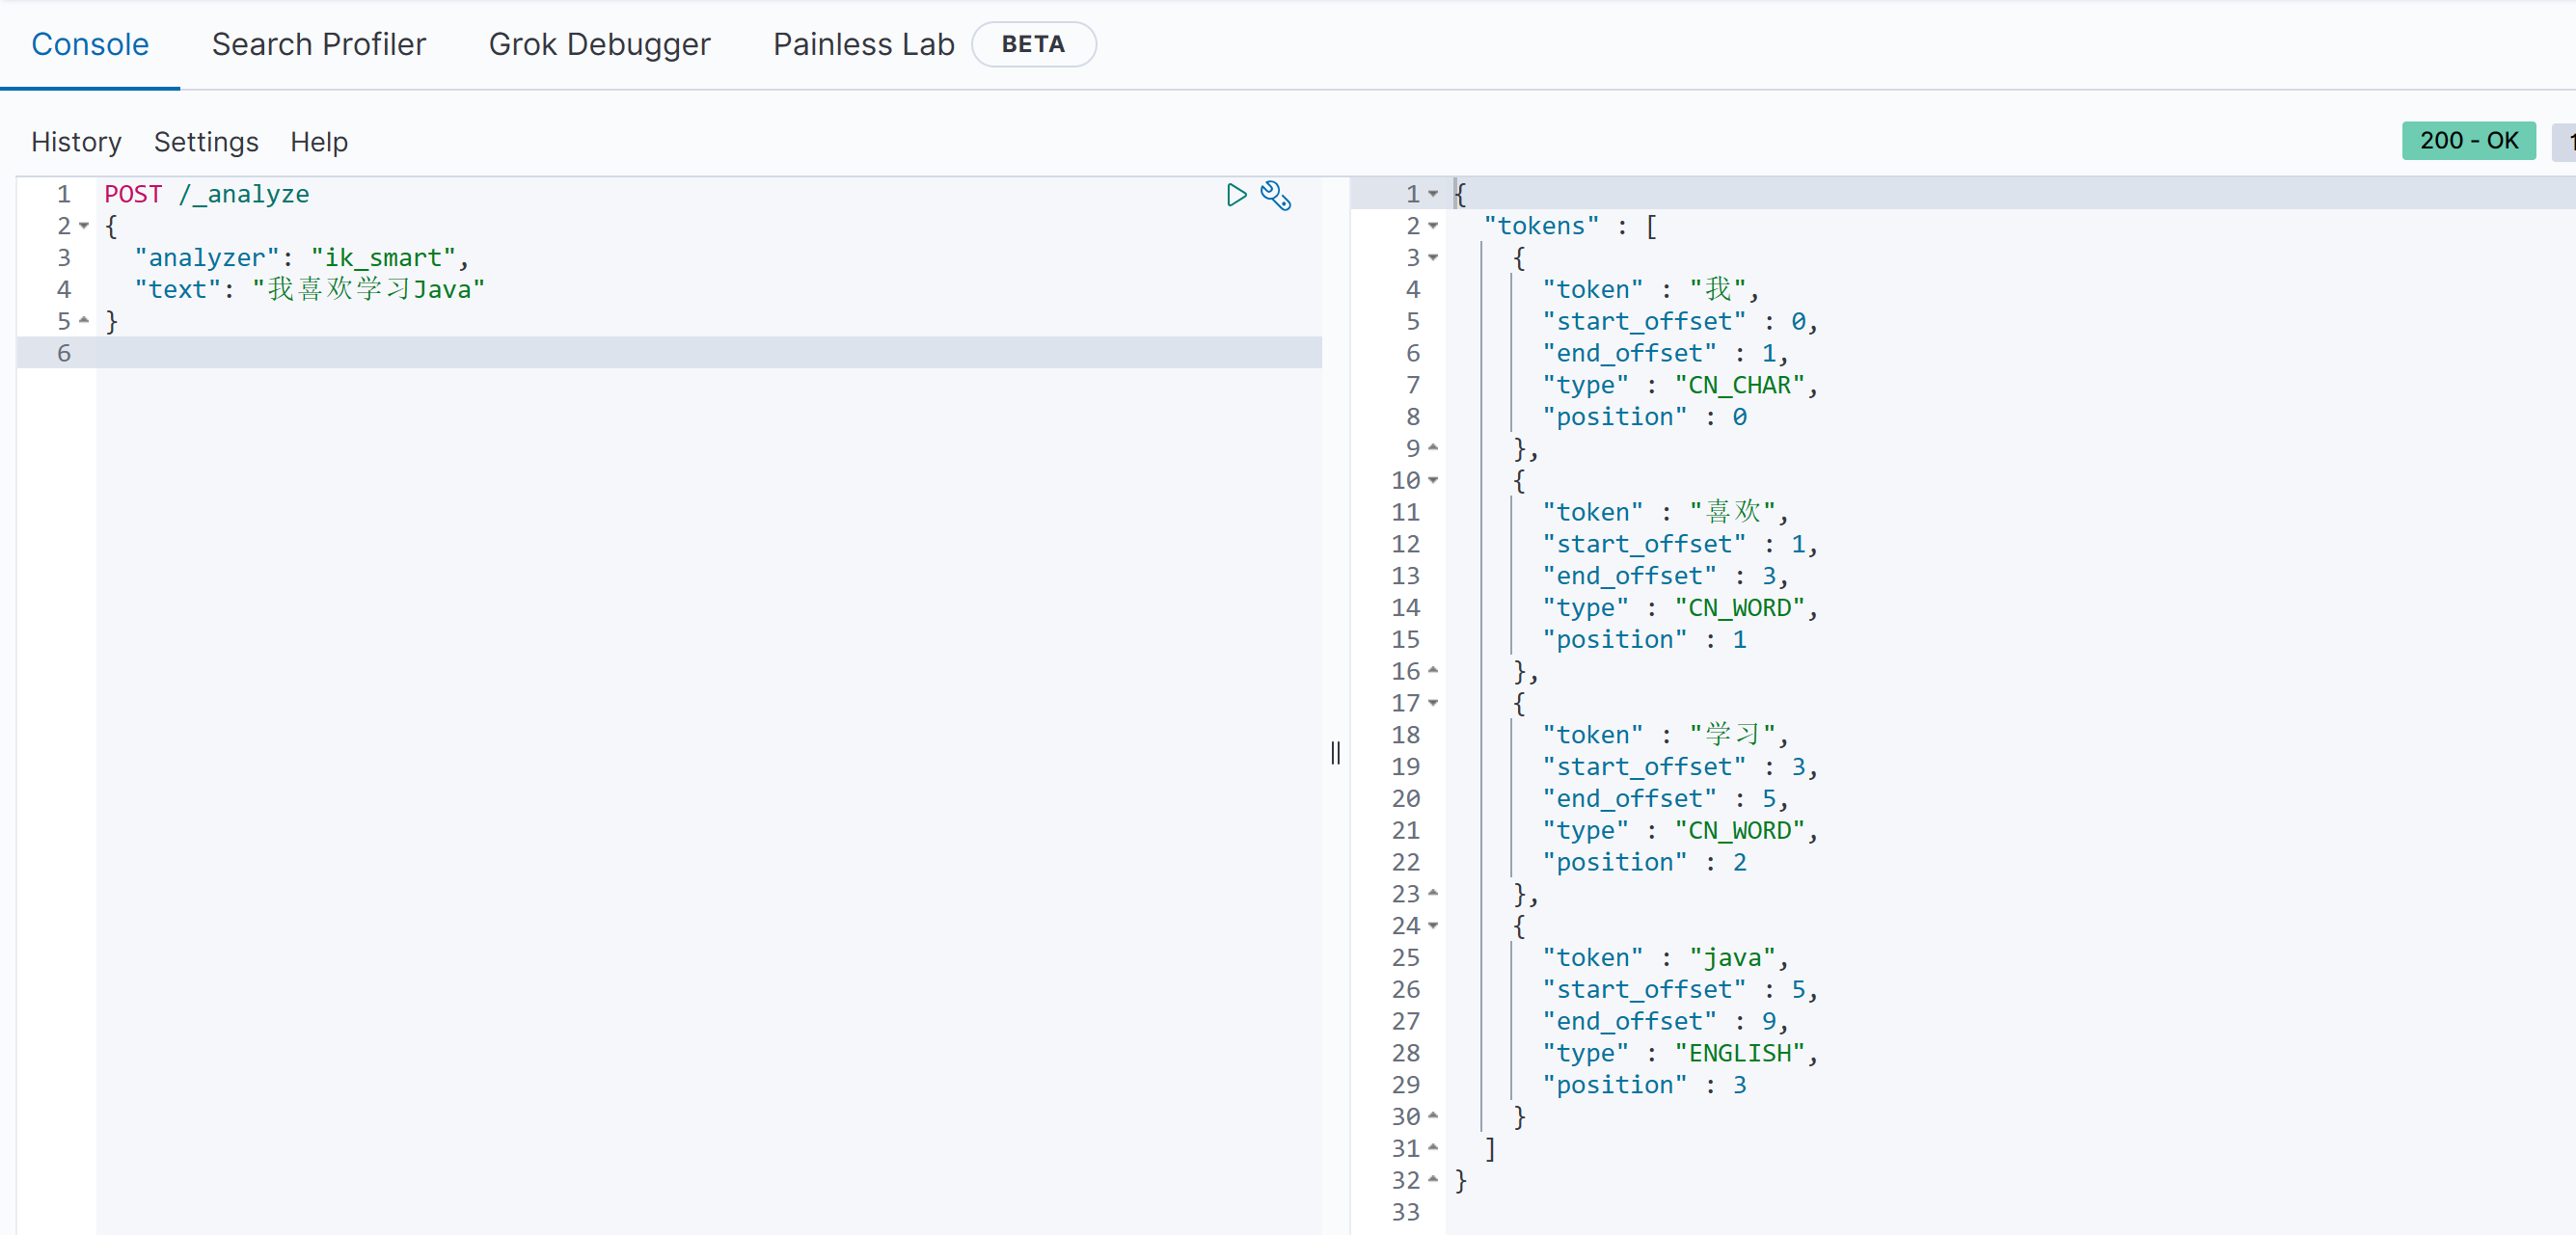This screenshot has width=2576, height=1235.
Task: Place cursor on empty request line 6
Action: tap(600, 353)
